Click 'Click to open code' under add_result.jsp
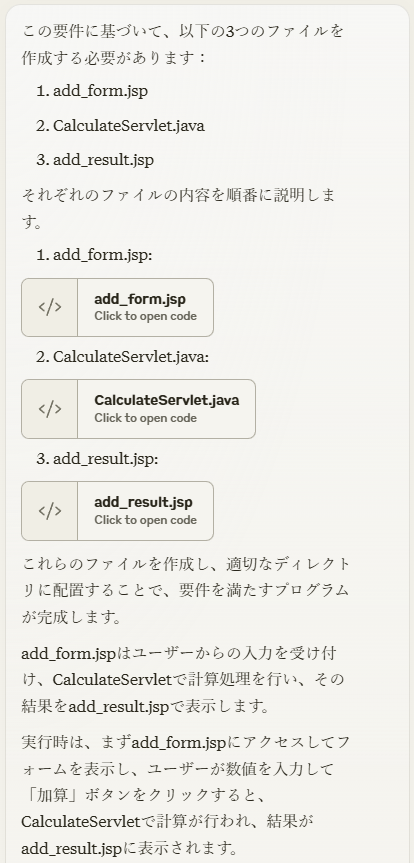This screenshot has height=863, width=414. pos(145,520)
